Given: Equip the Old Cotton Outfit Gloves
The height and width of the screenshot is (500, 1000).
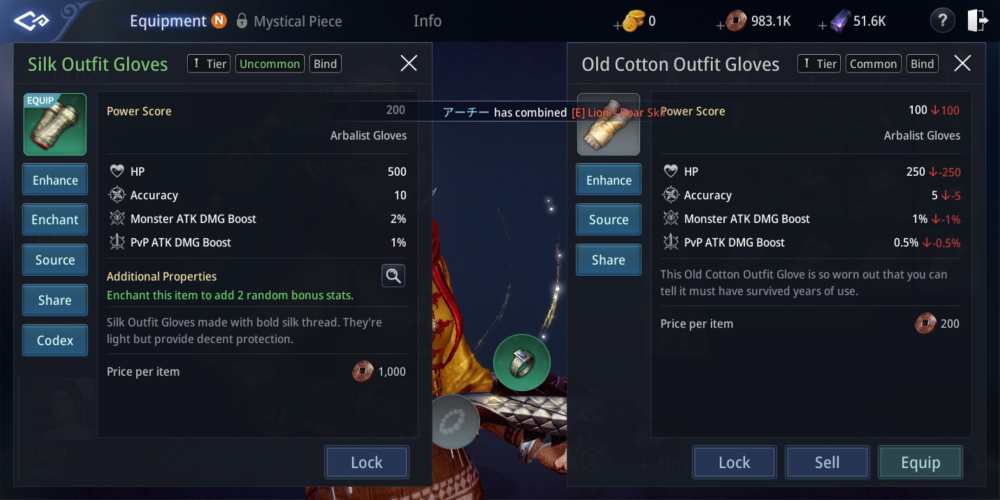Looking at the screenshot, I should point(920,462).
